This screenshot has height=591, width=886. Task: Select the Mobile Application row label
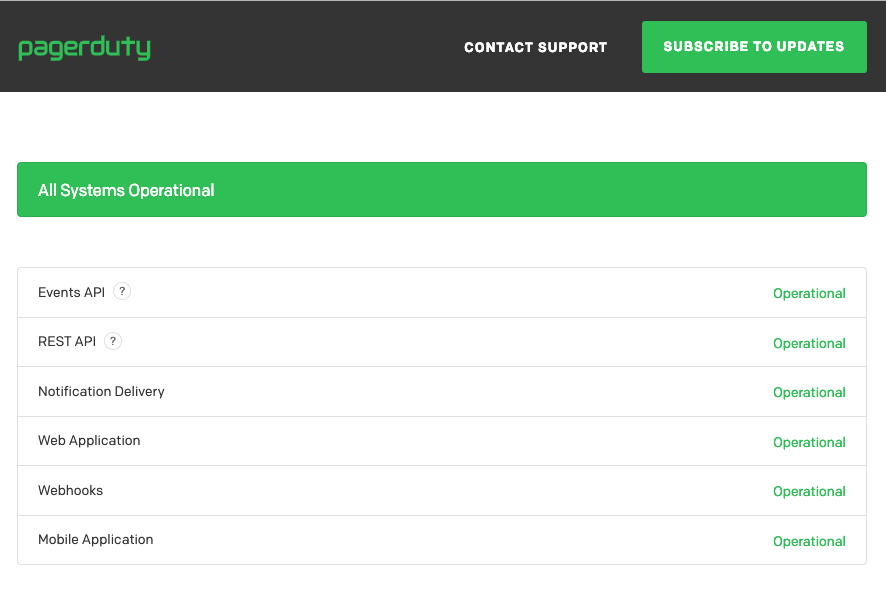(x=95, y=540)
